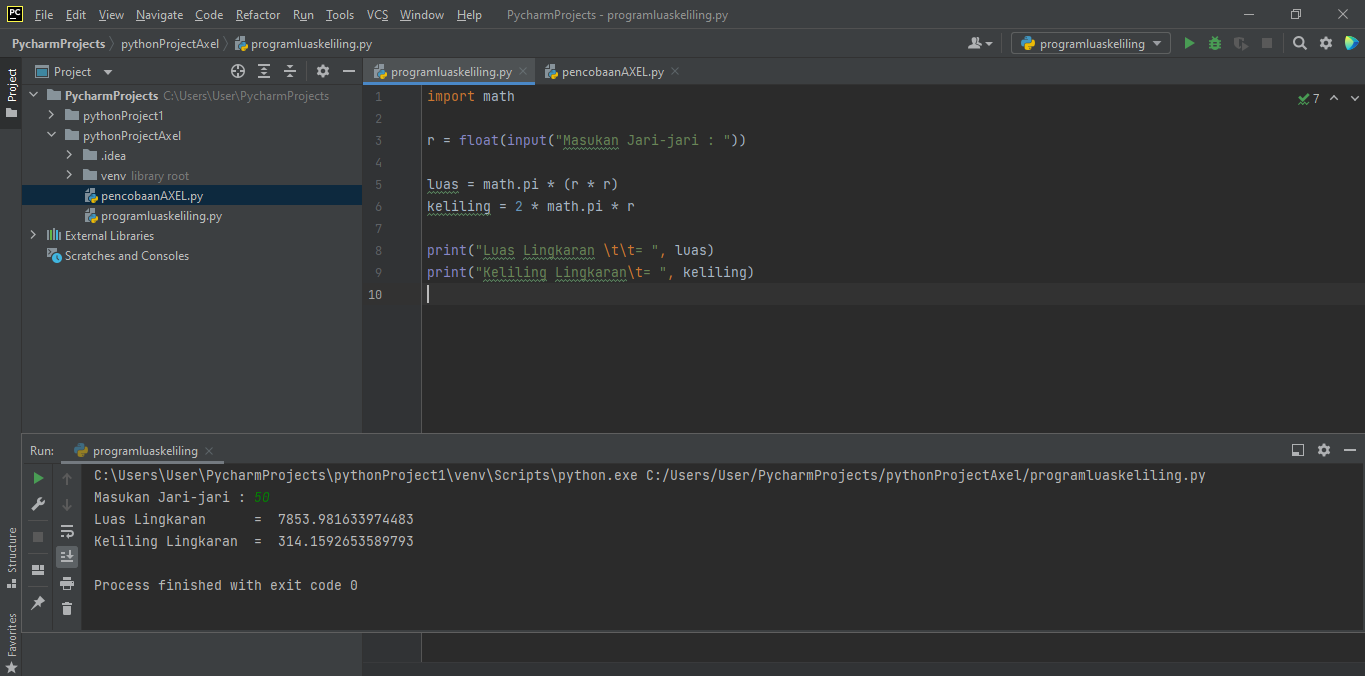Click the Soft-Wrap icon in Run panel
This screenshot has height=676, width=1365.
tap(67, 531)
